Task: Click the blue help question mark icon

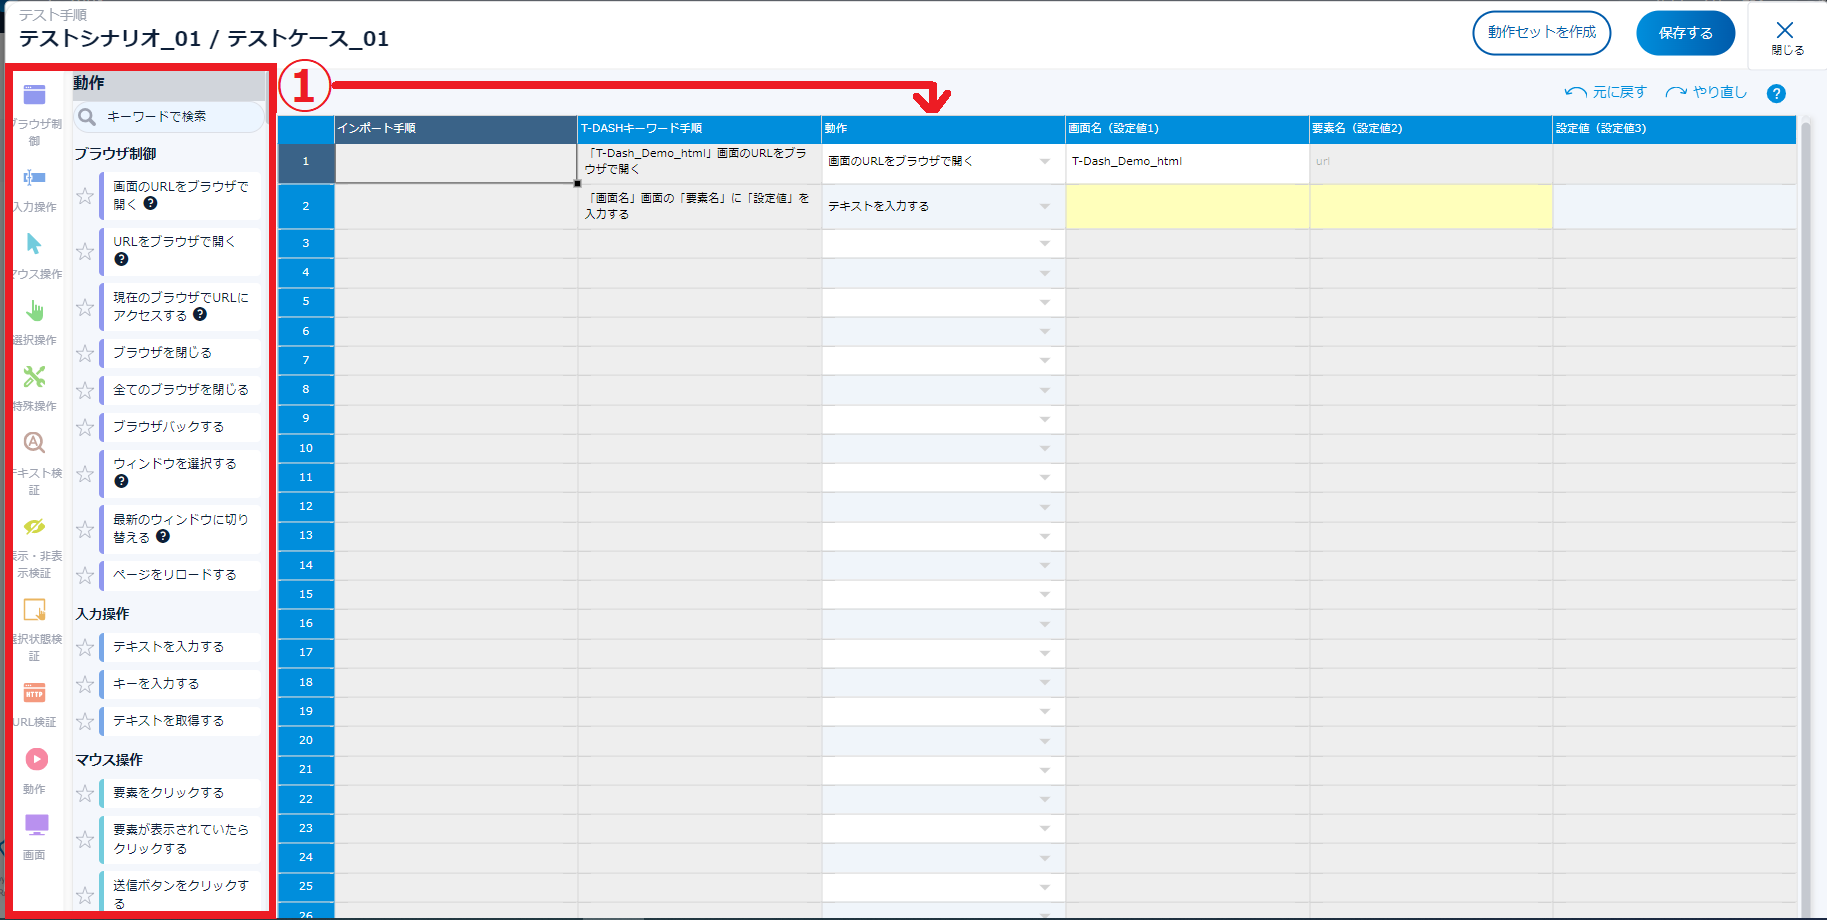Action: [x=1776, y=94]
